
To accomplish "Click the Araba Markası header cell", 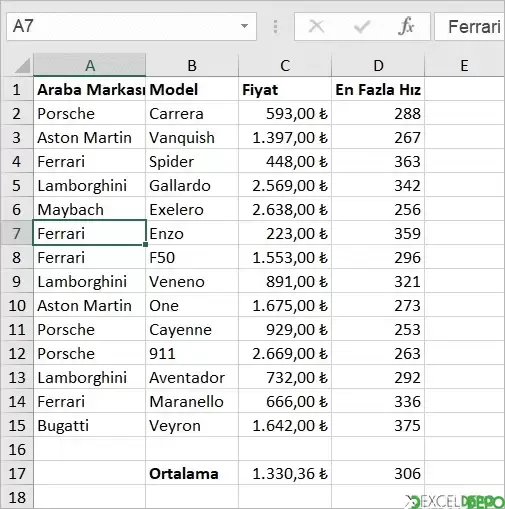I will click(89, 89).
